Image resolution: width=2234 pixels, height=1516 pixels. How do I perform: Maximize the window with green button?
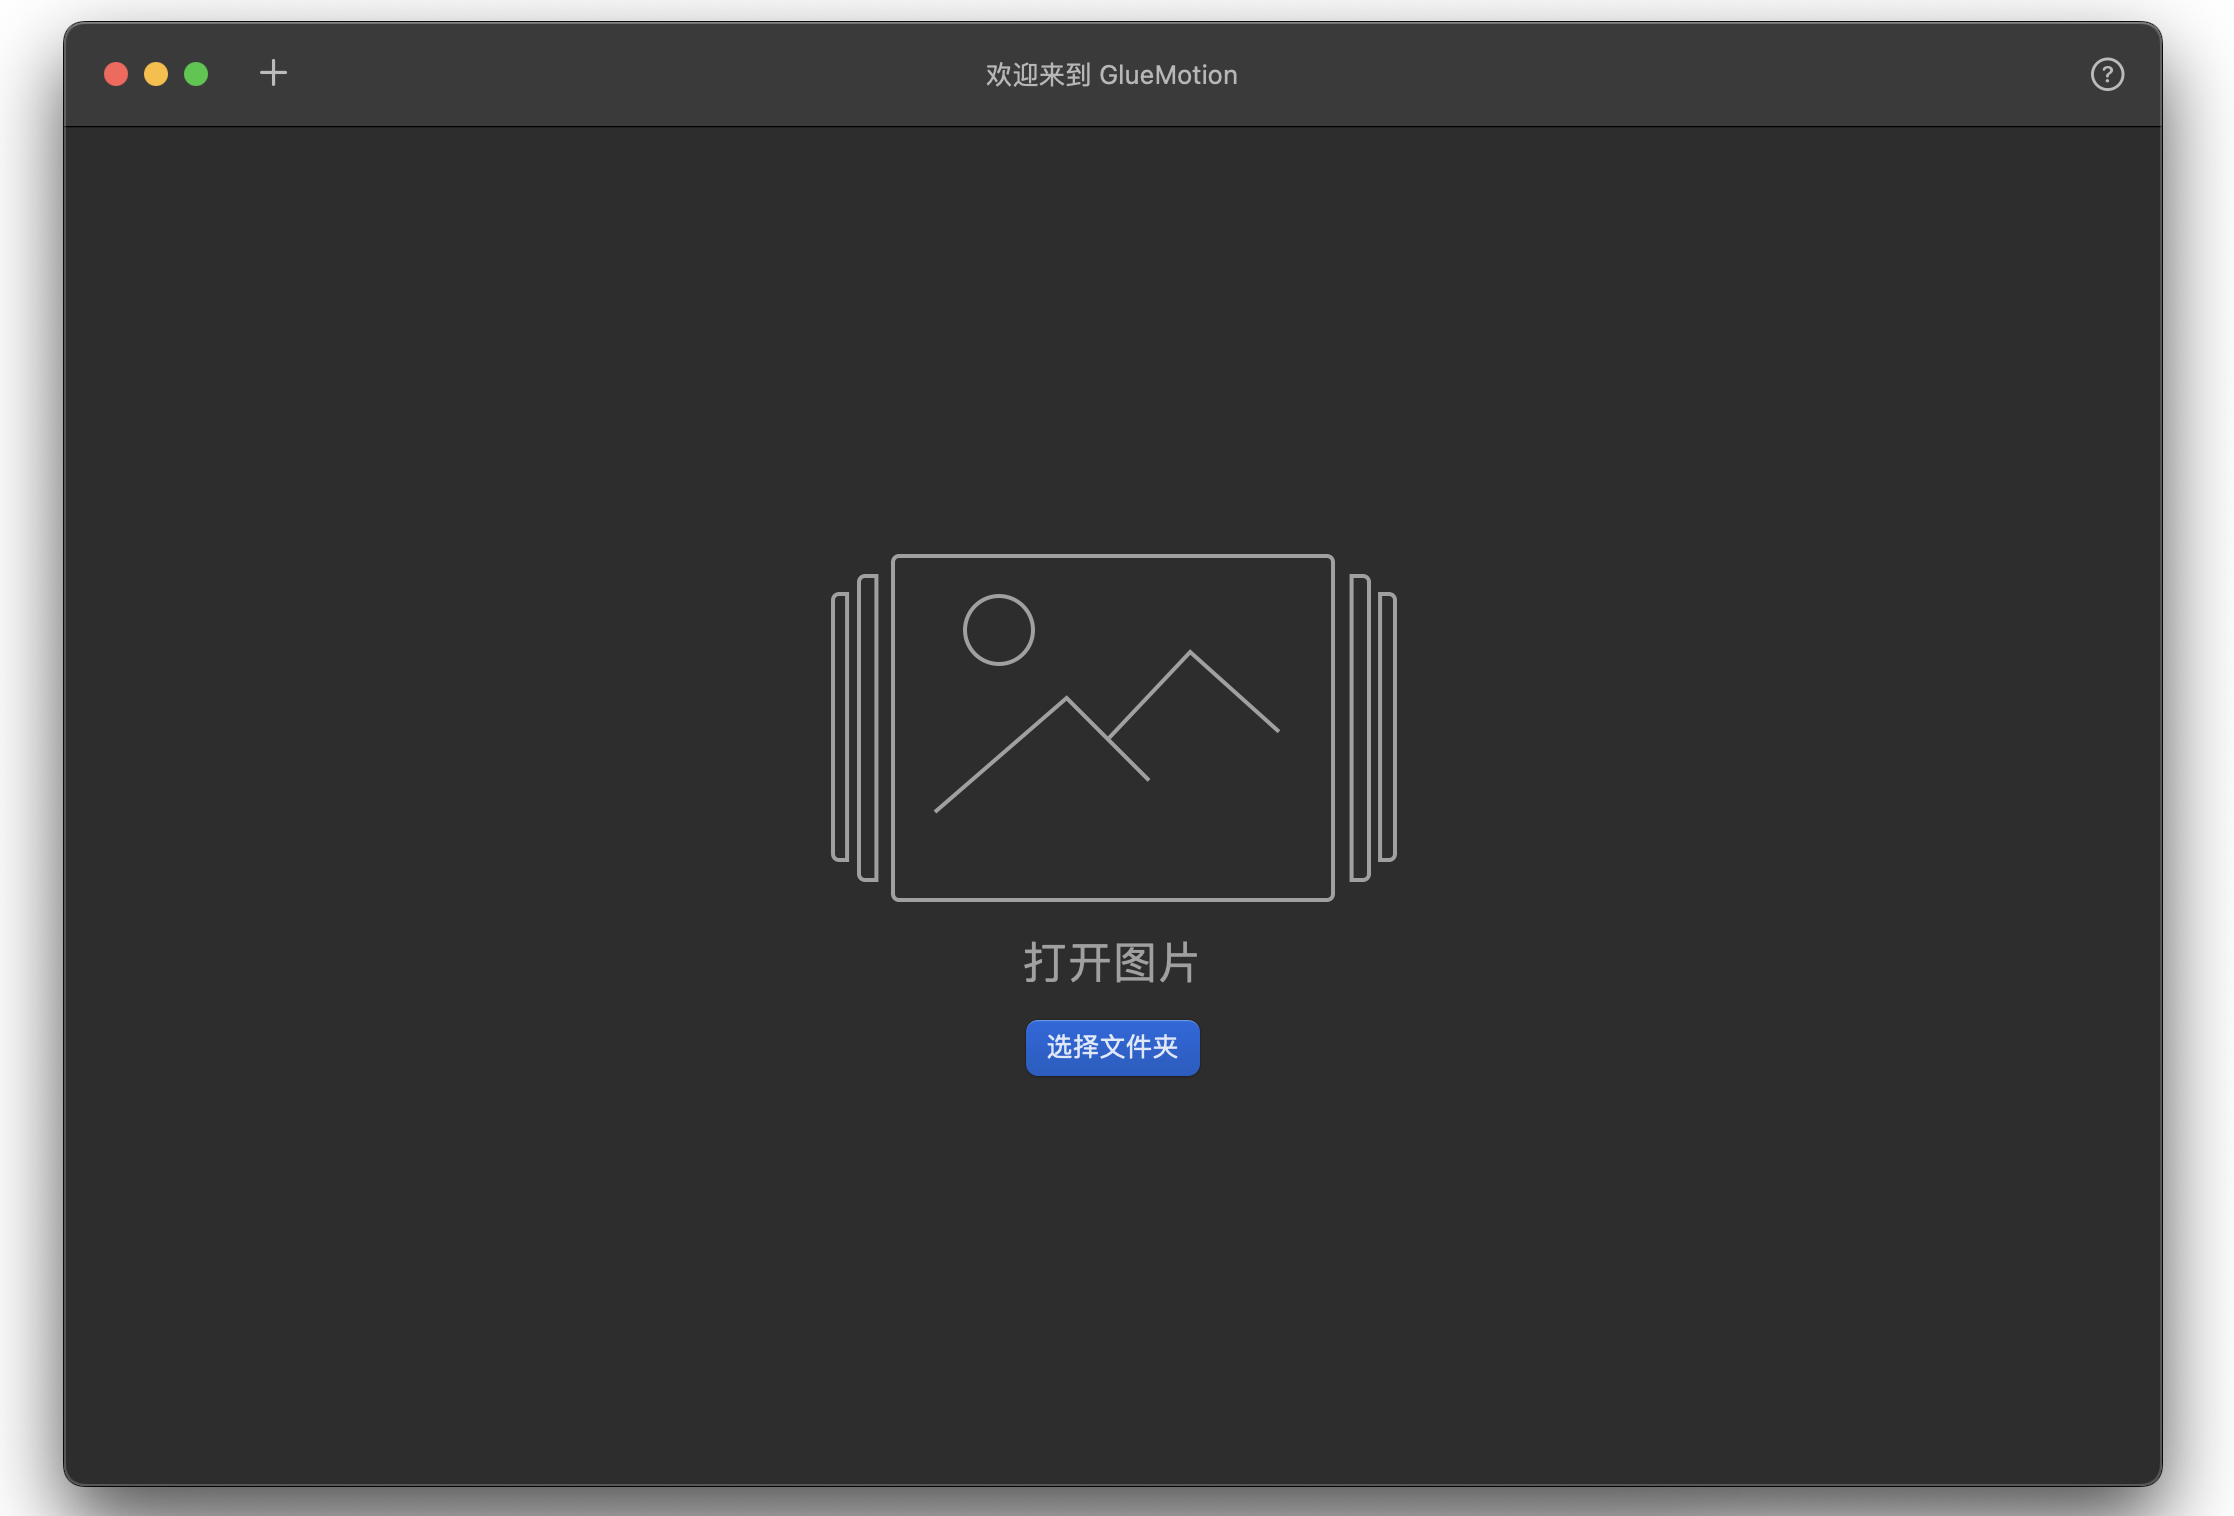(x=196, y=74)
